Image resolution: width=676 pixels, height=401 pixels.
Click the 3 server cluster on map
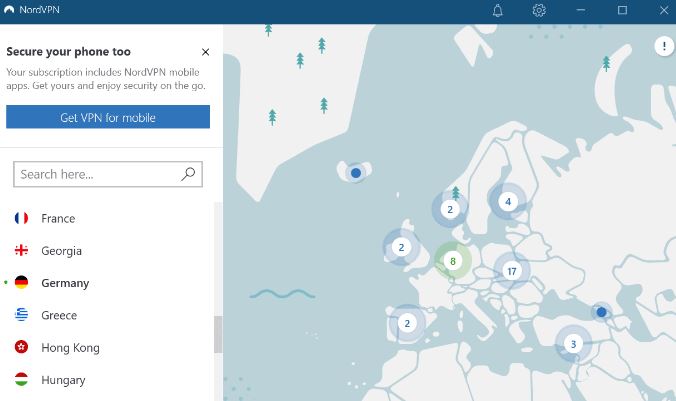[573, 344]
